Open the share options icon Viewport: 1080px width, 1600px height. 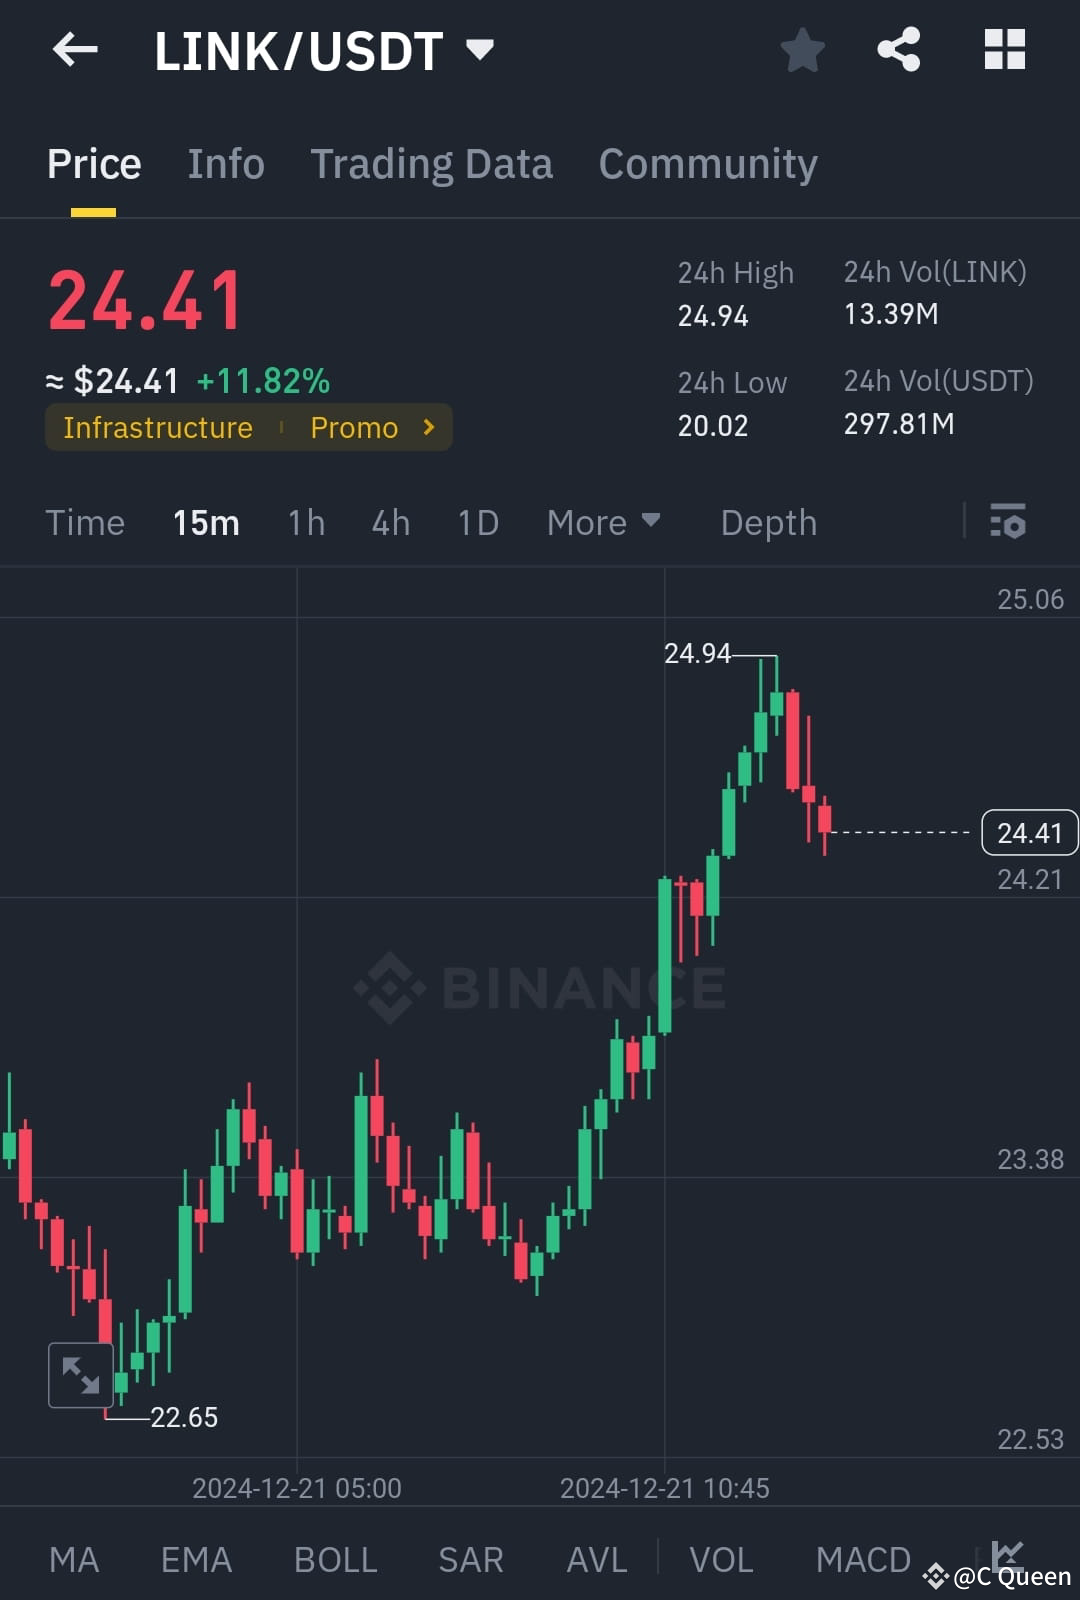pyautogui.click(x=898, y=48)
